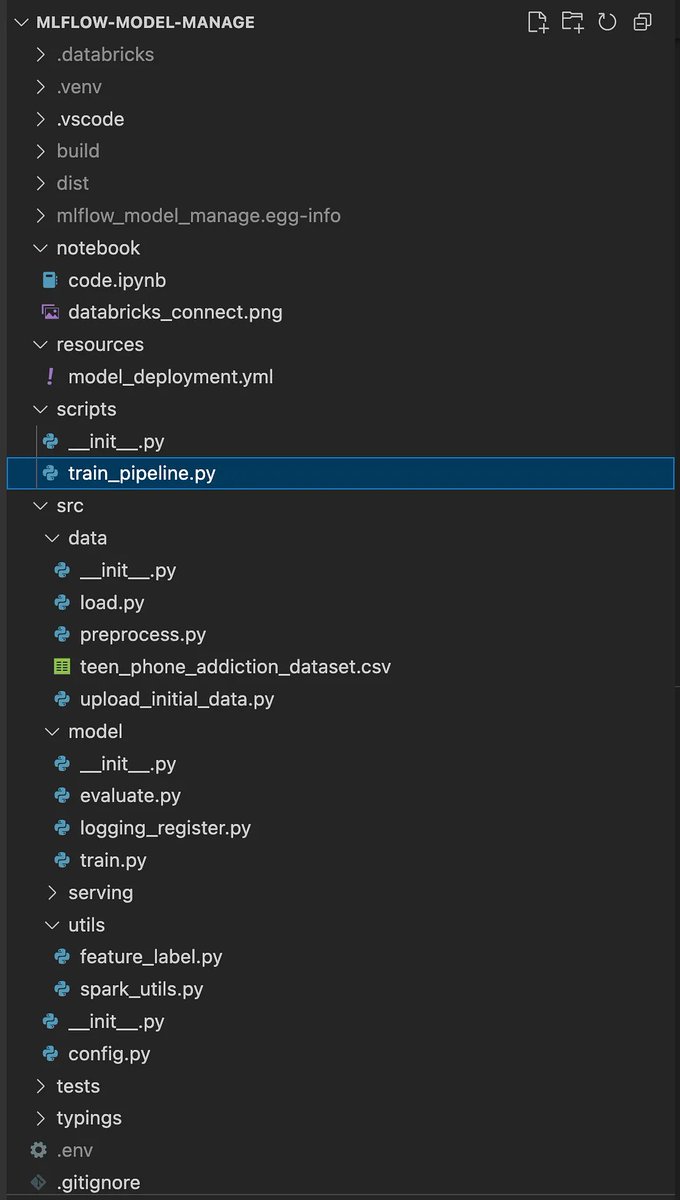This screenshot has height=1200, width=680.
Task: Open __init__.py in data folder
Action: point(128,570)
